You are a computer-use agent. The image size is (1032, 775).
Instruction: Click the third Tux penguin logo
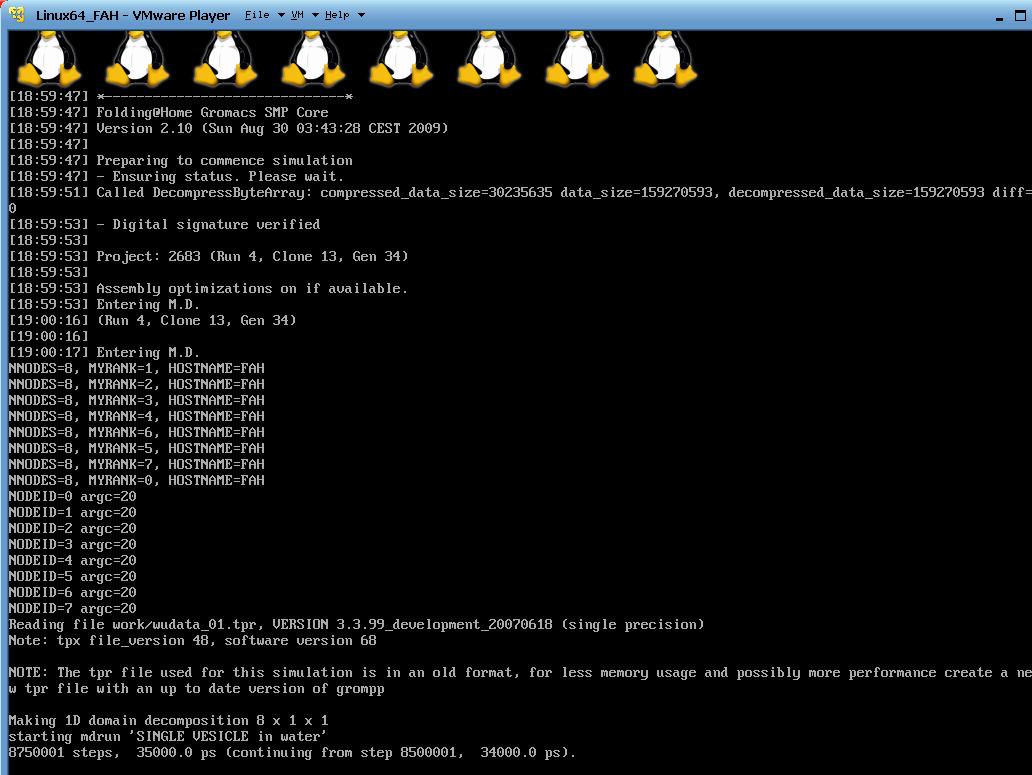click(226, 59)
